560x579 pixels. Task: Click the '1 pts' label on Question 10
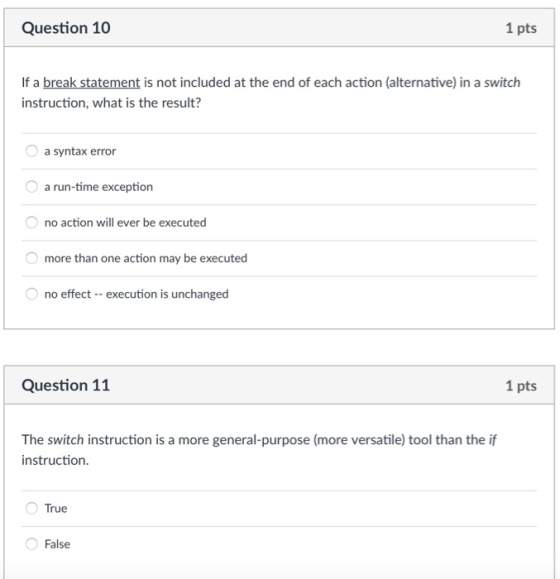coord(521,28)
